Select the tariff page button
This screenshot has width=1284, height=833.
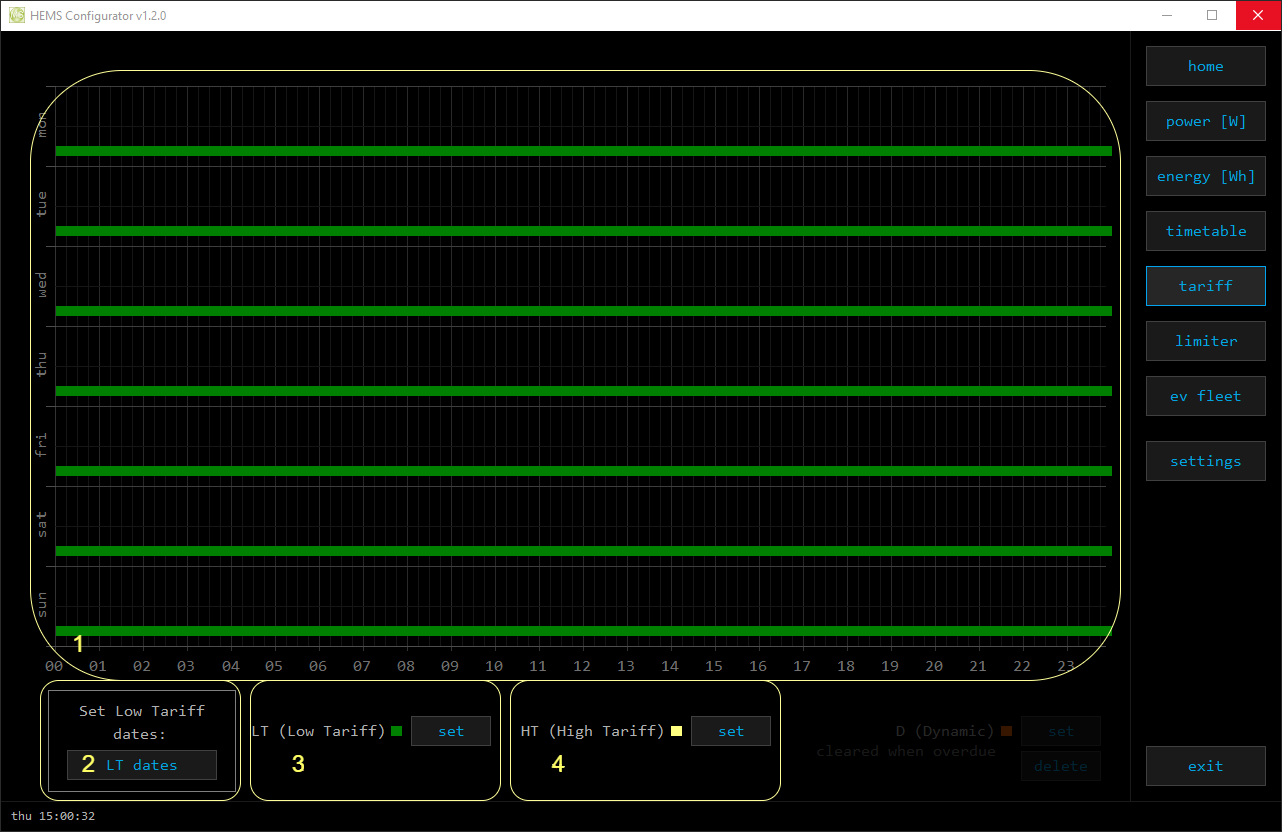(x=1205, y=286)
